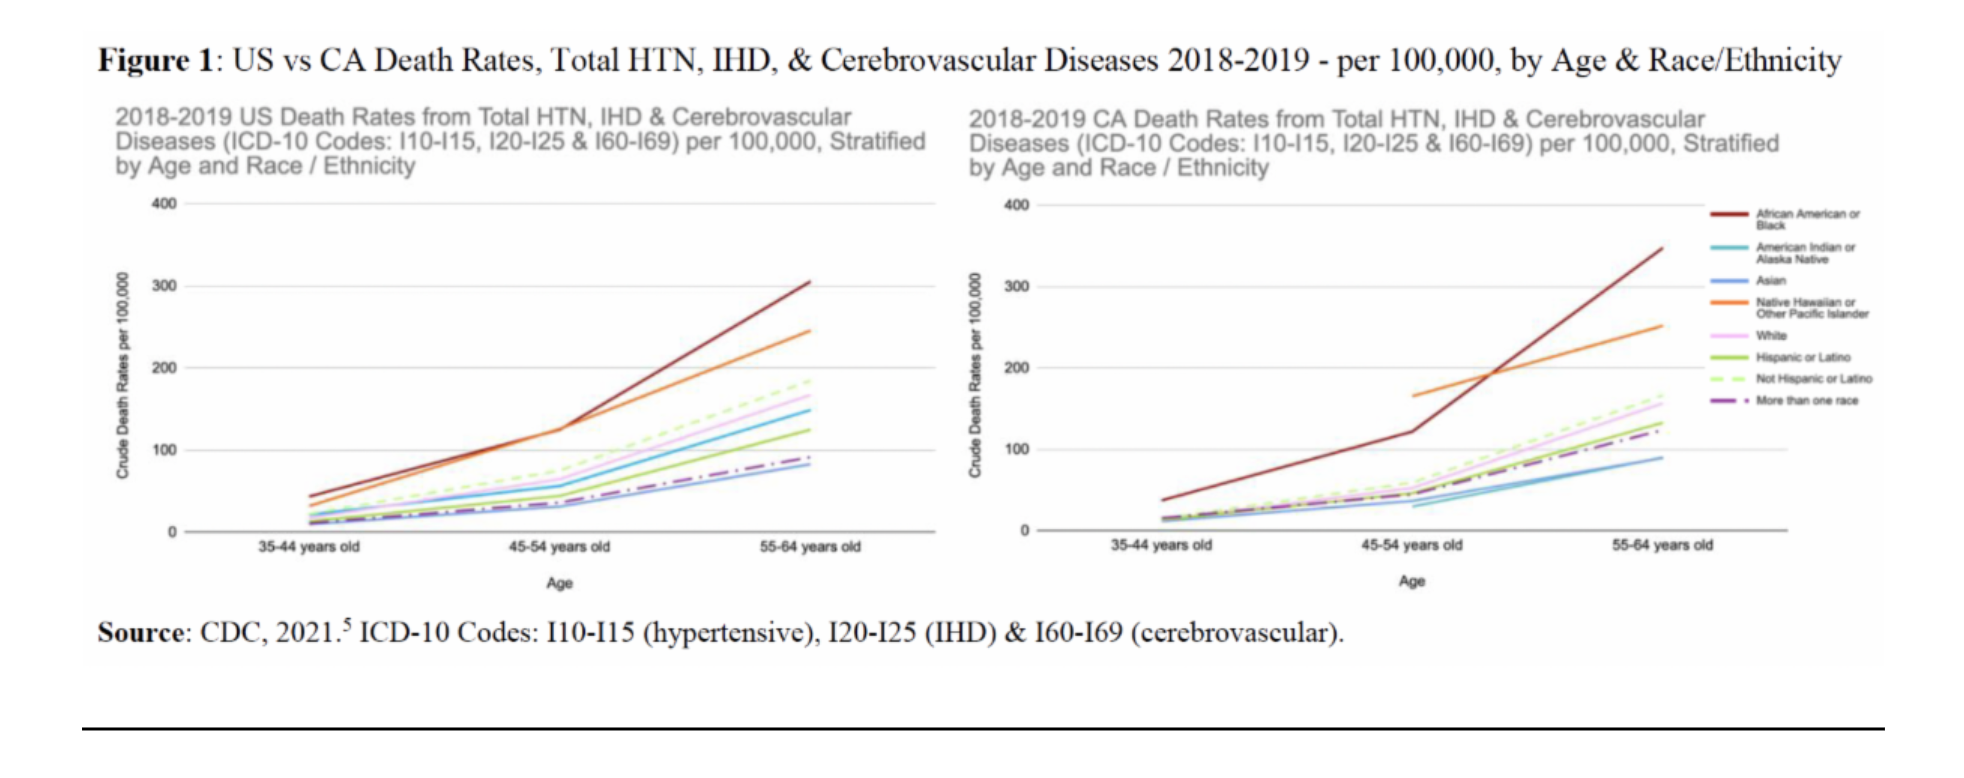This screenshot has width=1964, height=778.
Task: Click the CA chart title beginning "2018-2019 CA Death Rates"
Action: 1374,143
